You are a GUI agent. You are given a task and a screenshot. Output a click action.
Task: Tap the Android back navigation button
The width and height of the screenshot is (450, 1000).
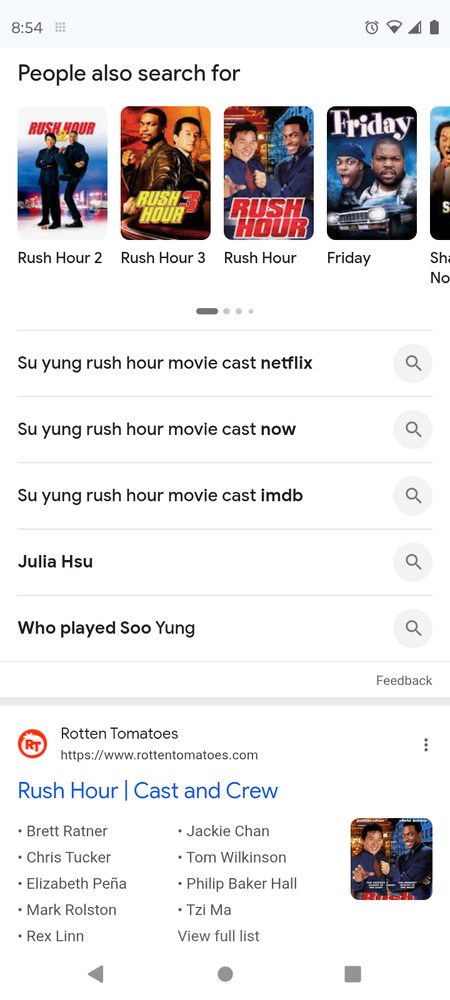(x=96, y=974)
